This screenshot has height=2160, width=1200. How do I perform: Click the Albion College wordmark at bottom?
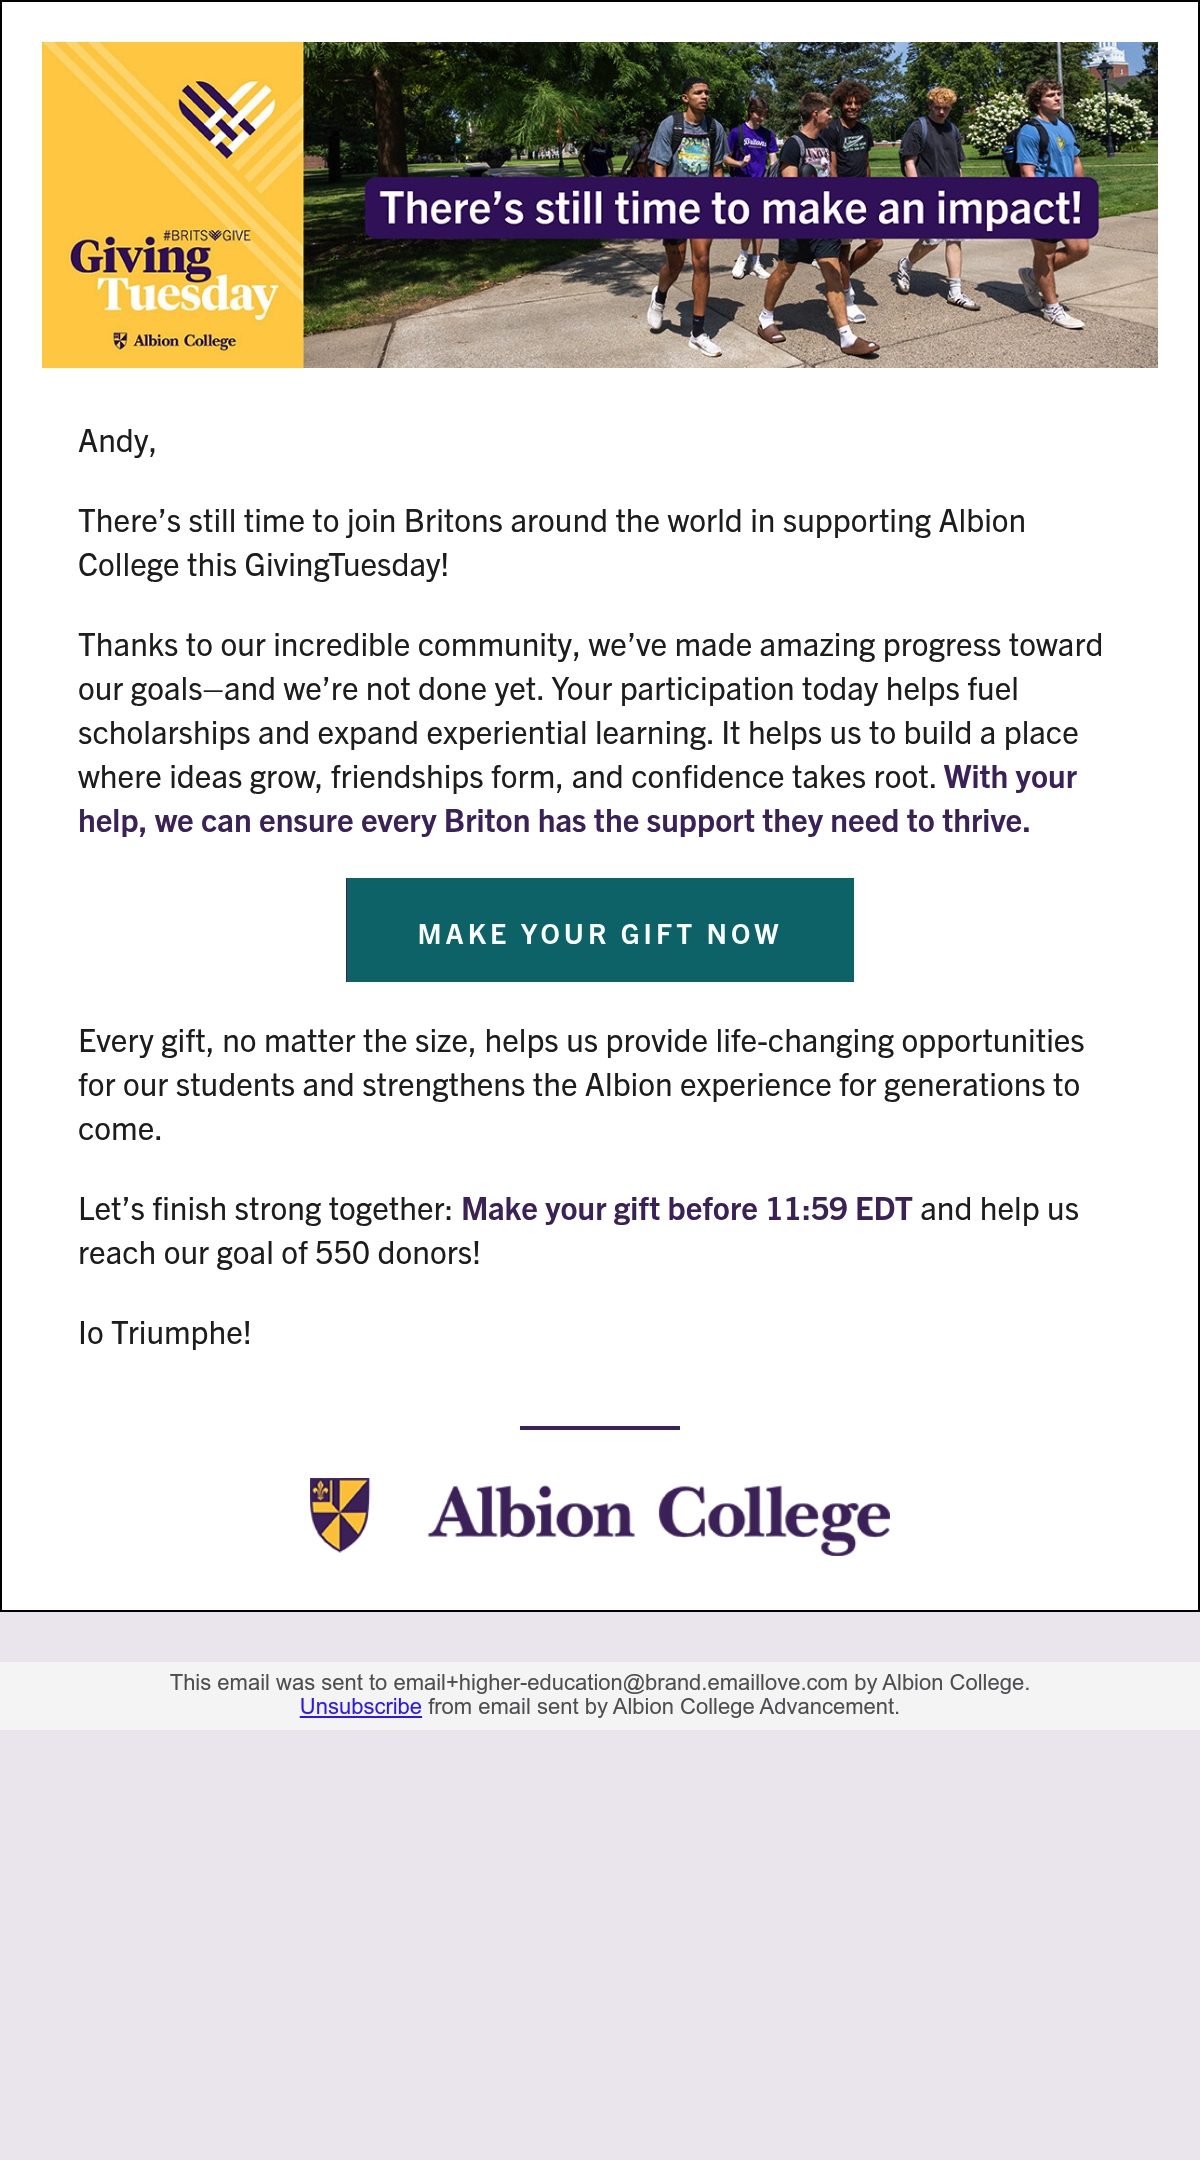(x=659, y=1516)
